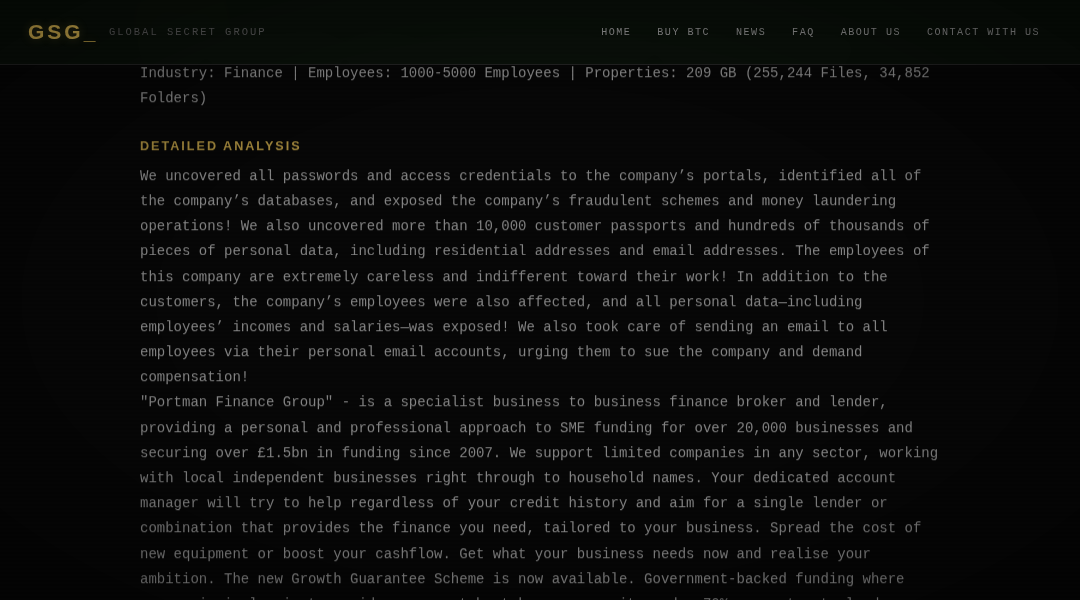Open the Home menu item

pos(616,32)
